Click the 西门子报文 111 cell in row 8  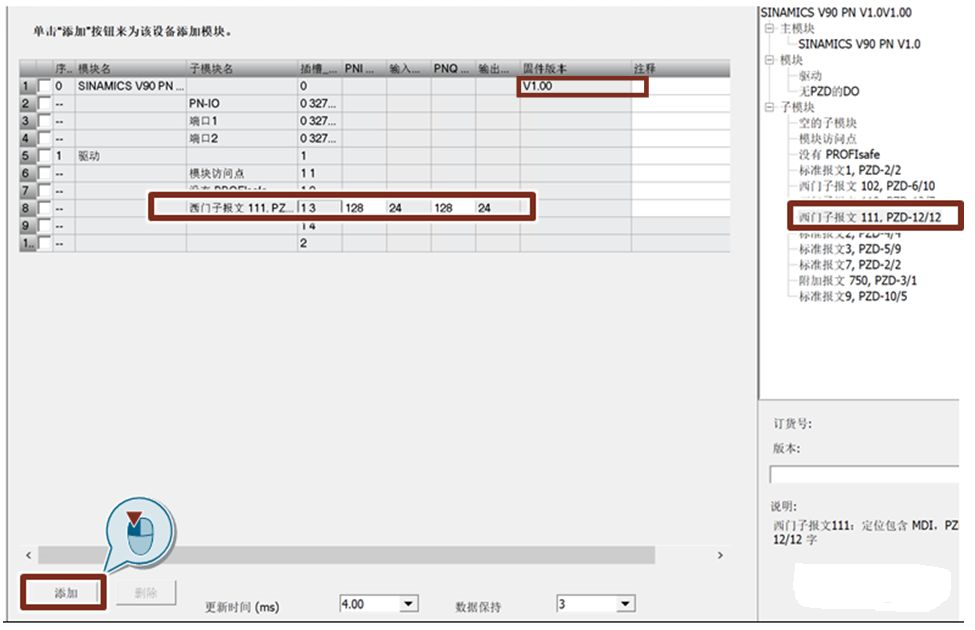(242, 208)
